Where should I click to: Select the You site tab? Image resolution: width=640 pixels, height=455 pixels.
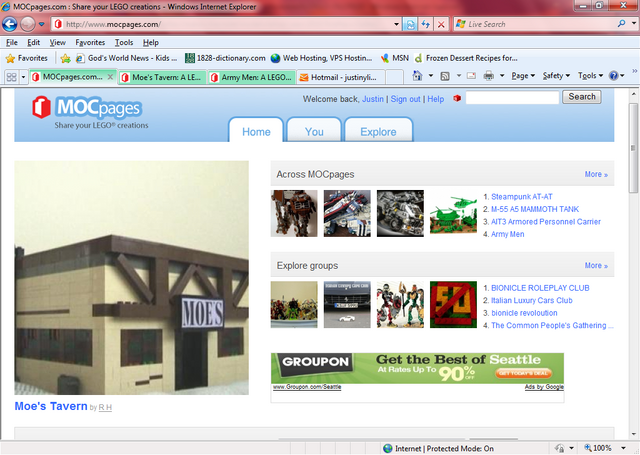[x=314, y=130]
